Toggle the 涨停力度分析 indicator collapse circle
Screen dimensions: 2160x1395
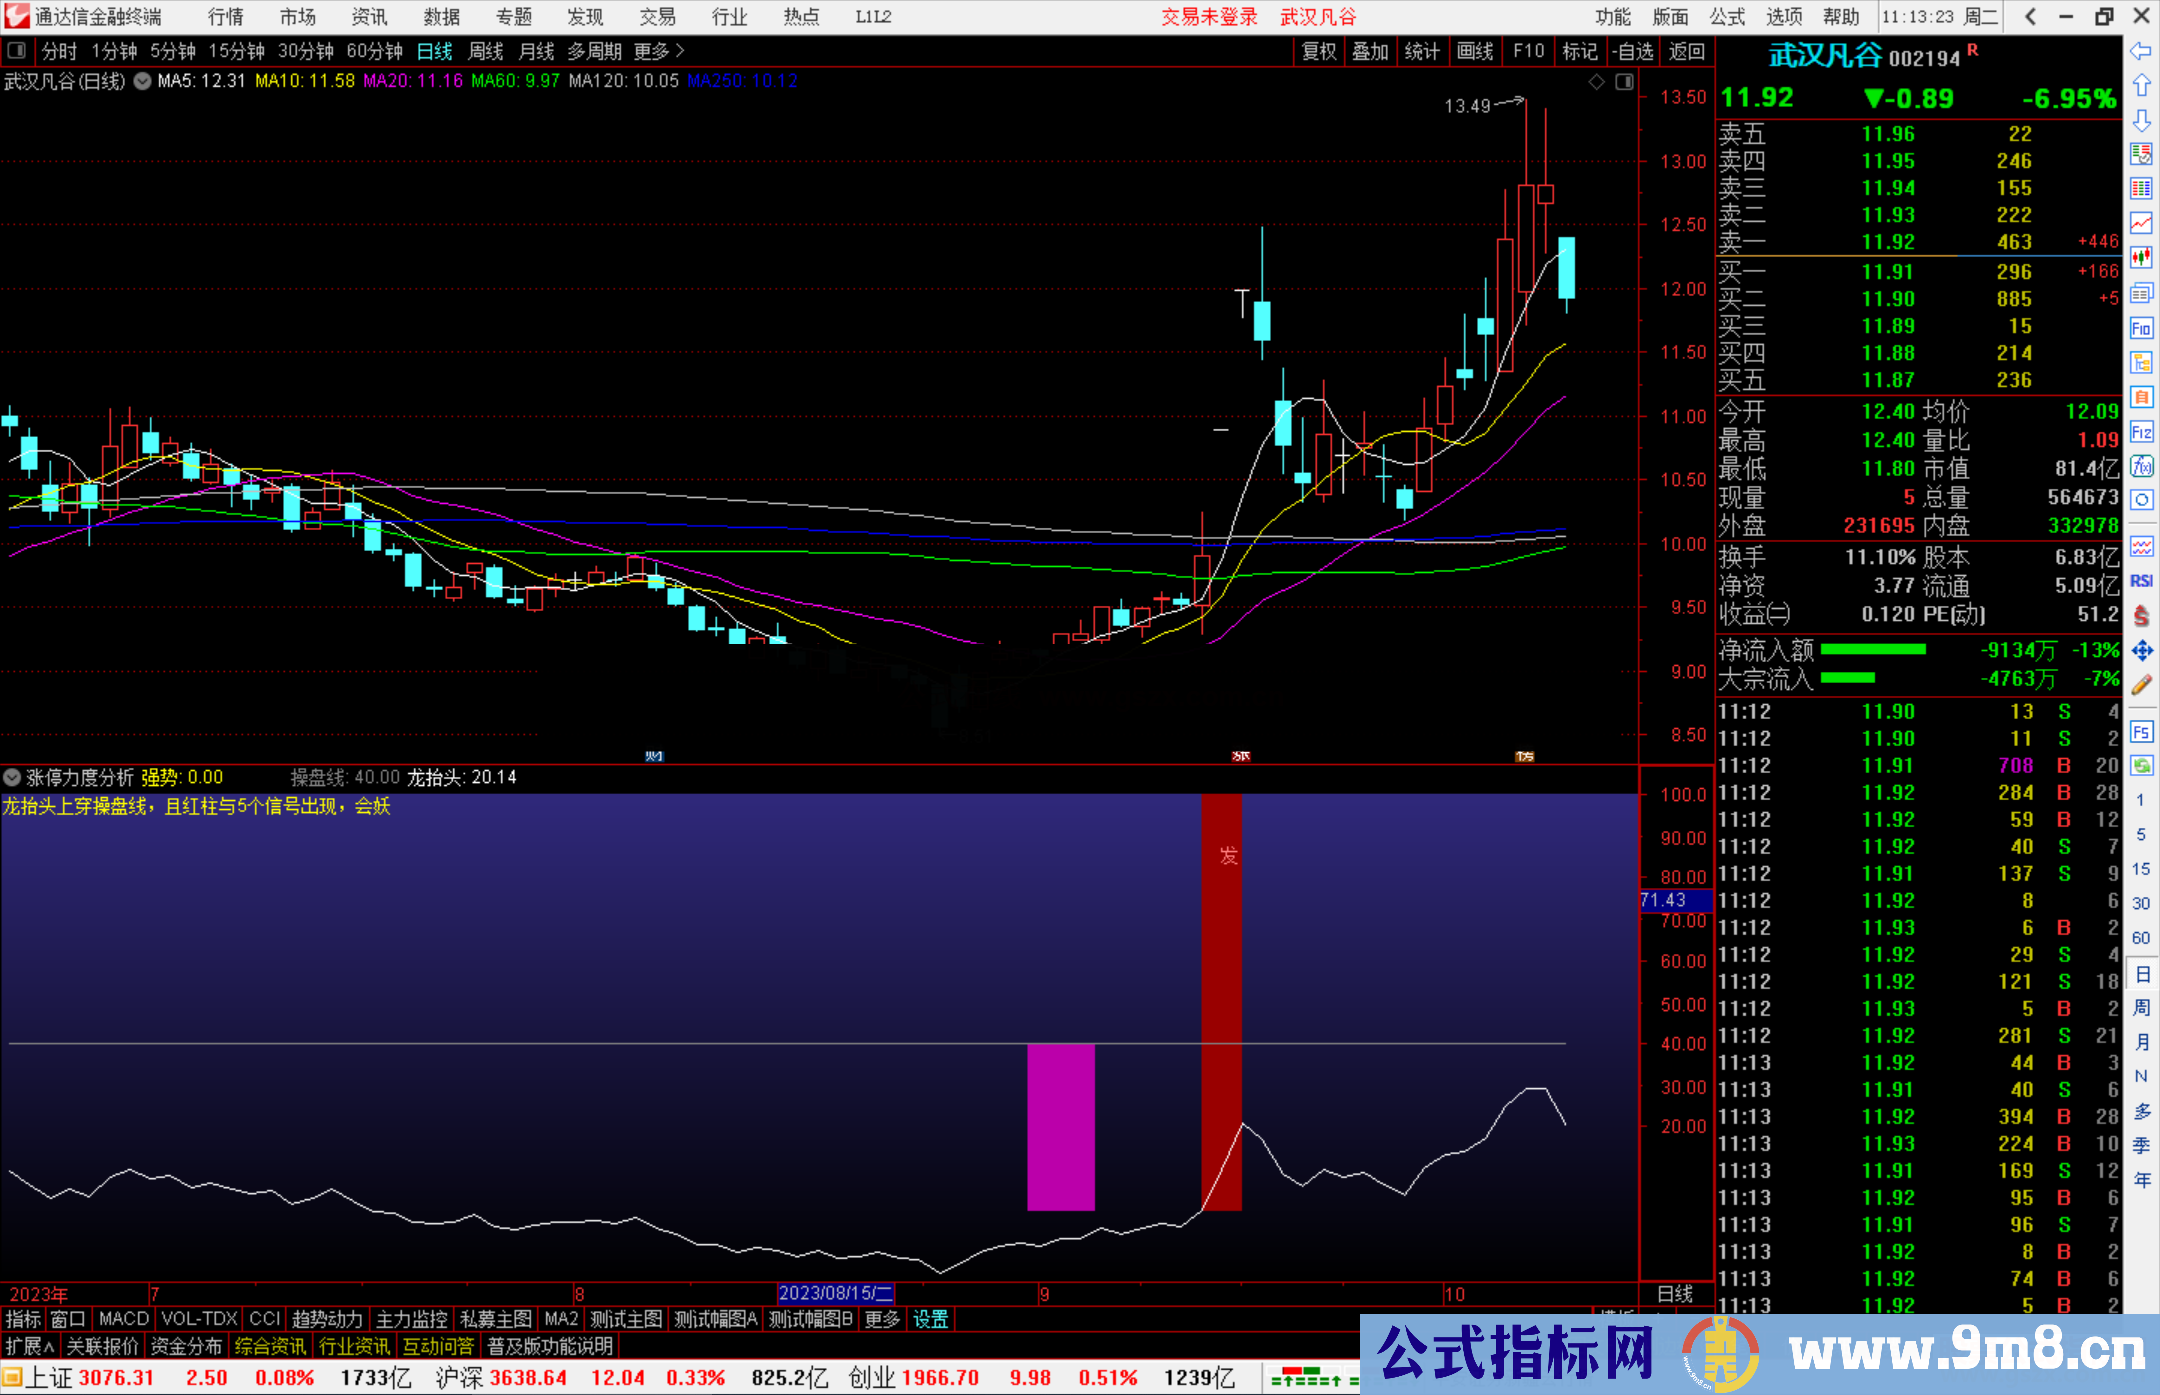point(12,777)
